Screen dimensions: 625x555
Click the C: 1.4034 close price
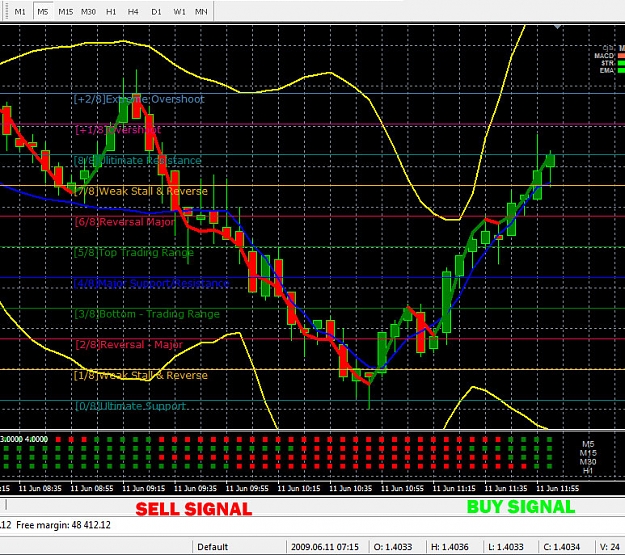(x=561, y=547)
